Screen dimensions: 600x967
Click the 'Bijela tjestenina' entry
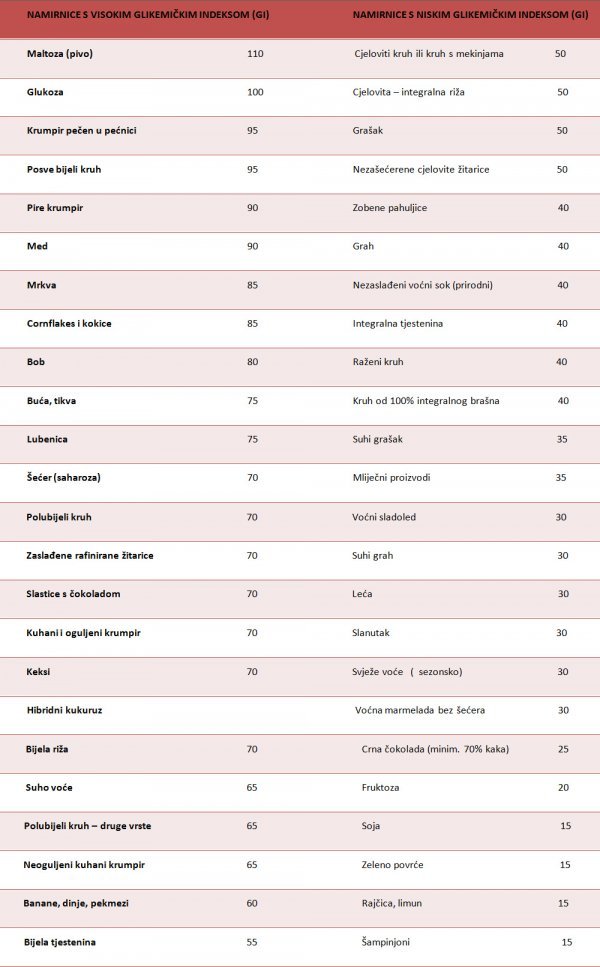coord(60,942)
